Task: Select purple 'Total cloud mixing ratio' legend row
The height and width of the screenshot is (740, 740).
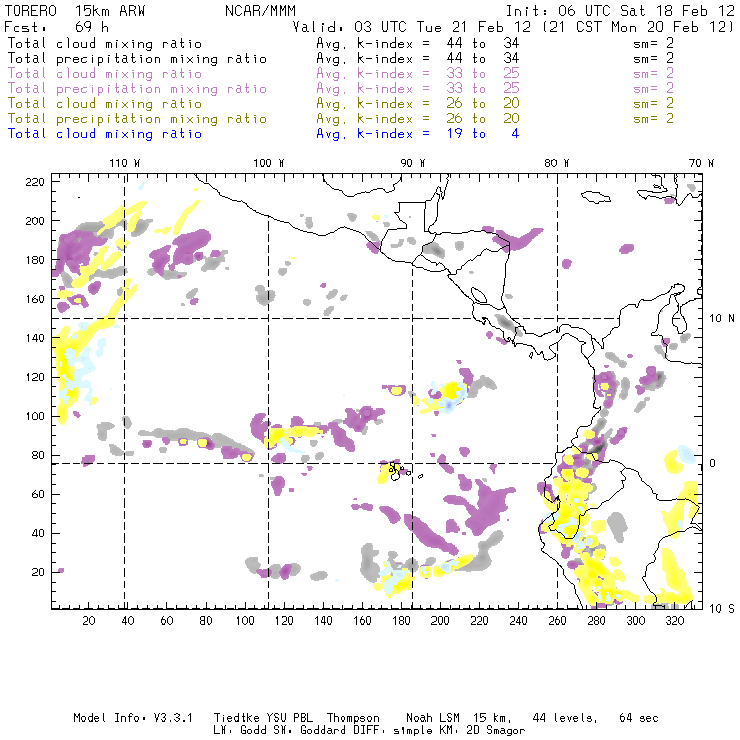Action: pyautogui.click(x=105, y=74)
